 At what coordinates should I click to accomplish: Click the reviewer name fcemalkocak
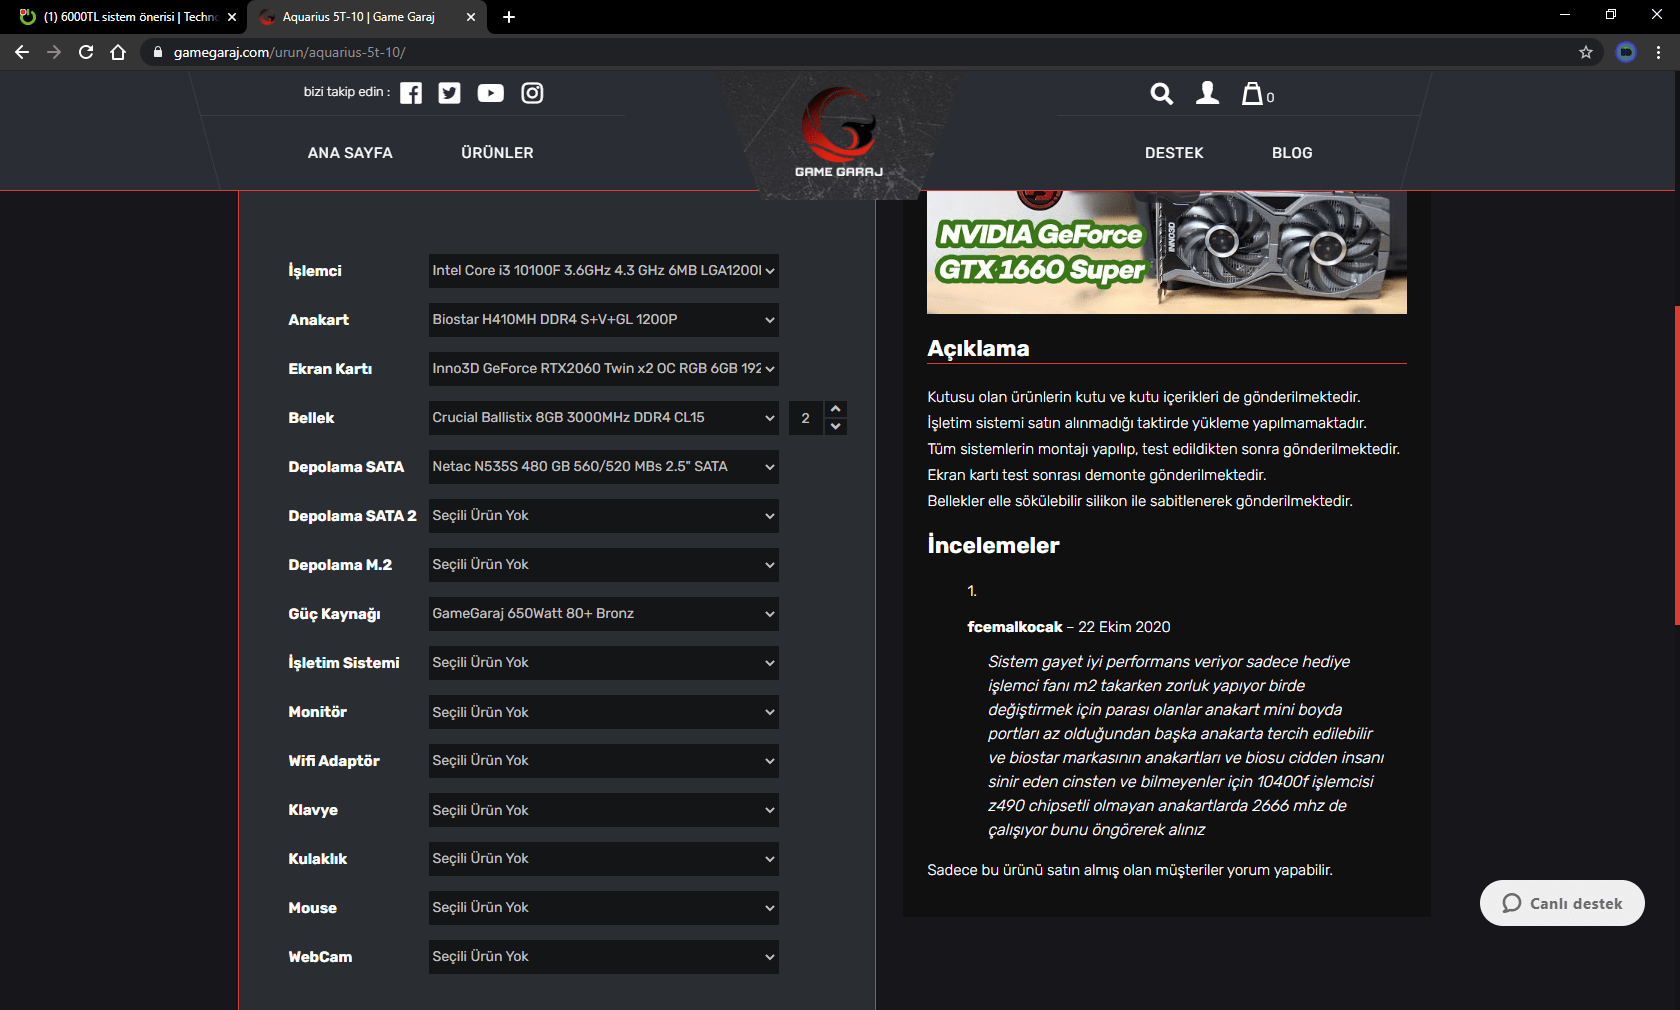tap(1015, 627)
